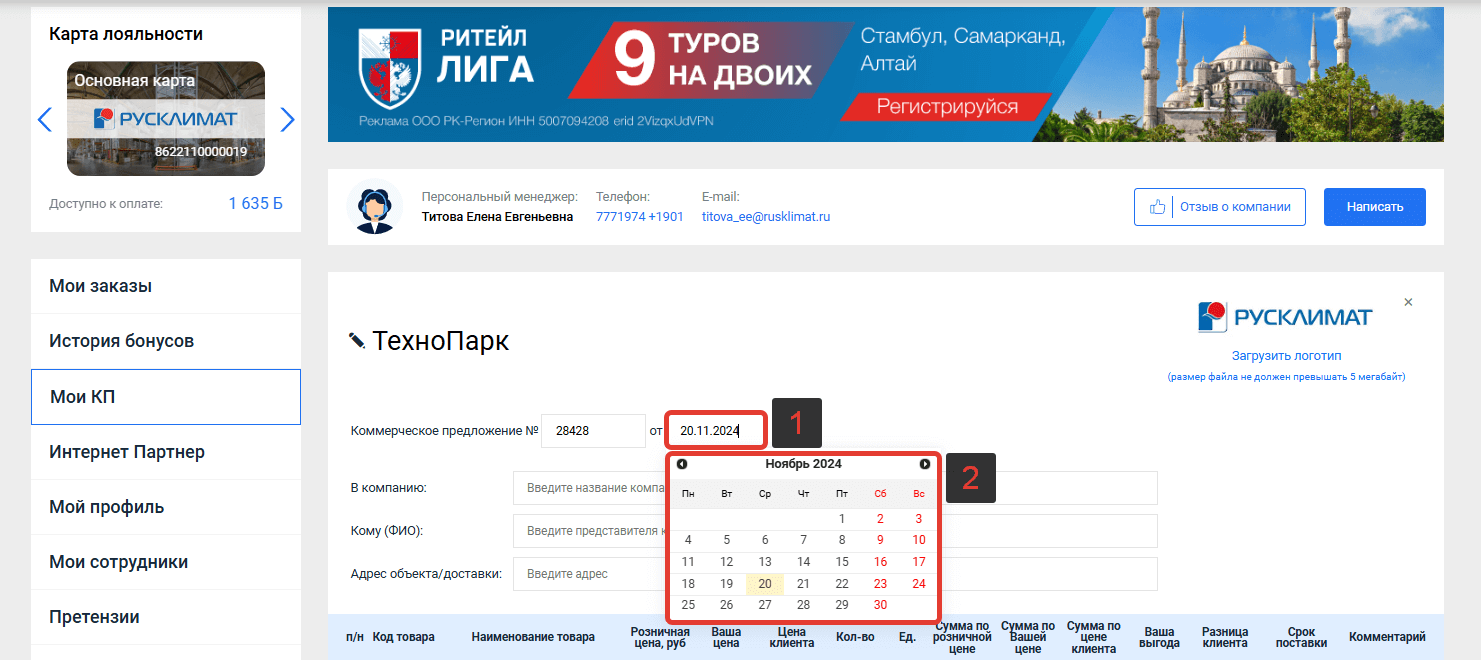Go to Мой профиль
The image size is (1481, 660).
point(166,507)
